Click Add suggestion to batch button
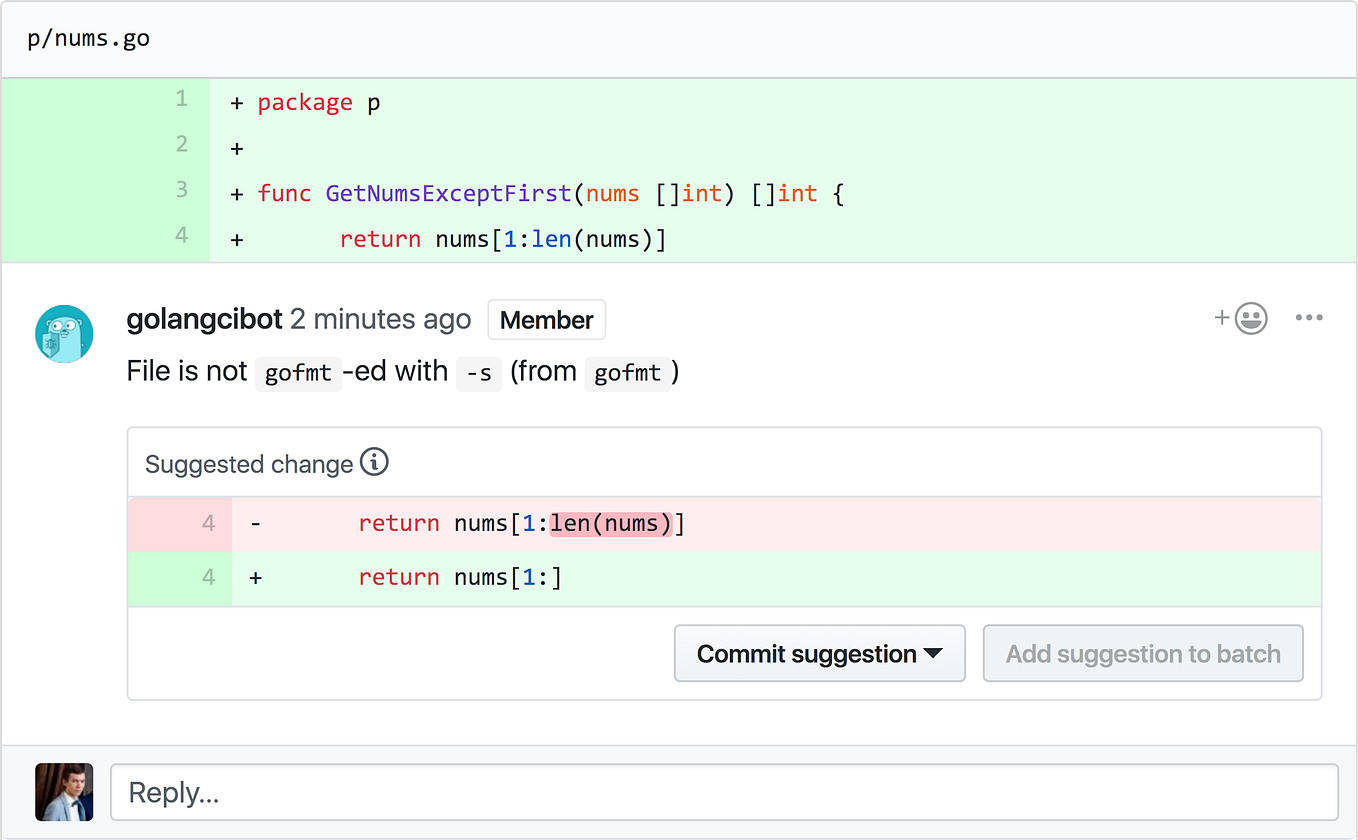Image resolution: width=1358 pixels, height=840 pixels. coord(1142,654)
